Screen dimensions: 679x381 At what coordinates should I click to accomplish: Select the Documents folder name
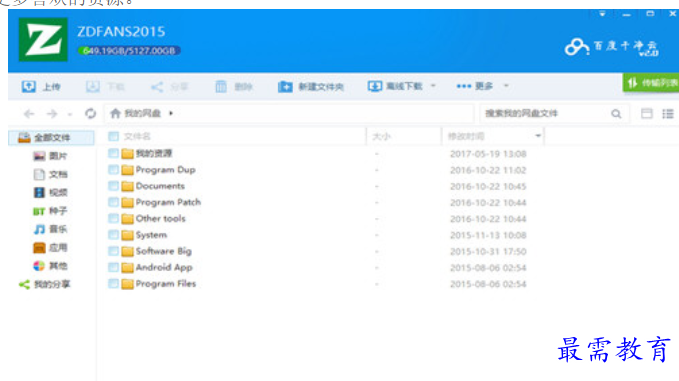[x=160, y=186]
